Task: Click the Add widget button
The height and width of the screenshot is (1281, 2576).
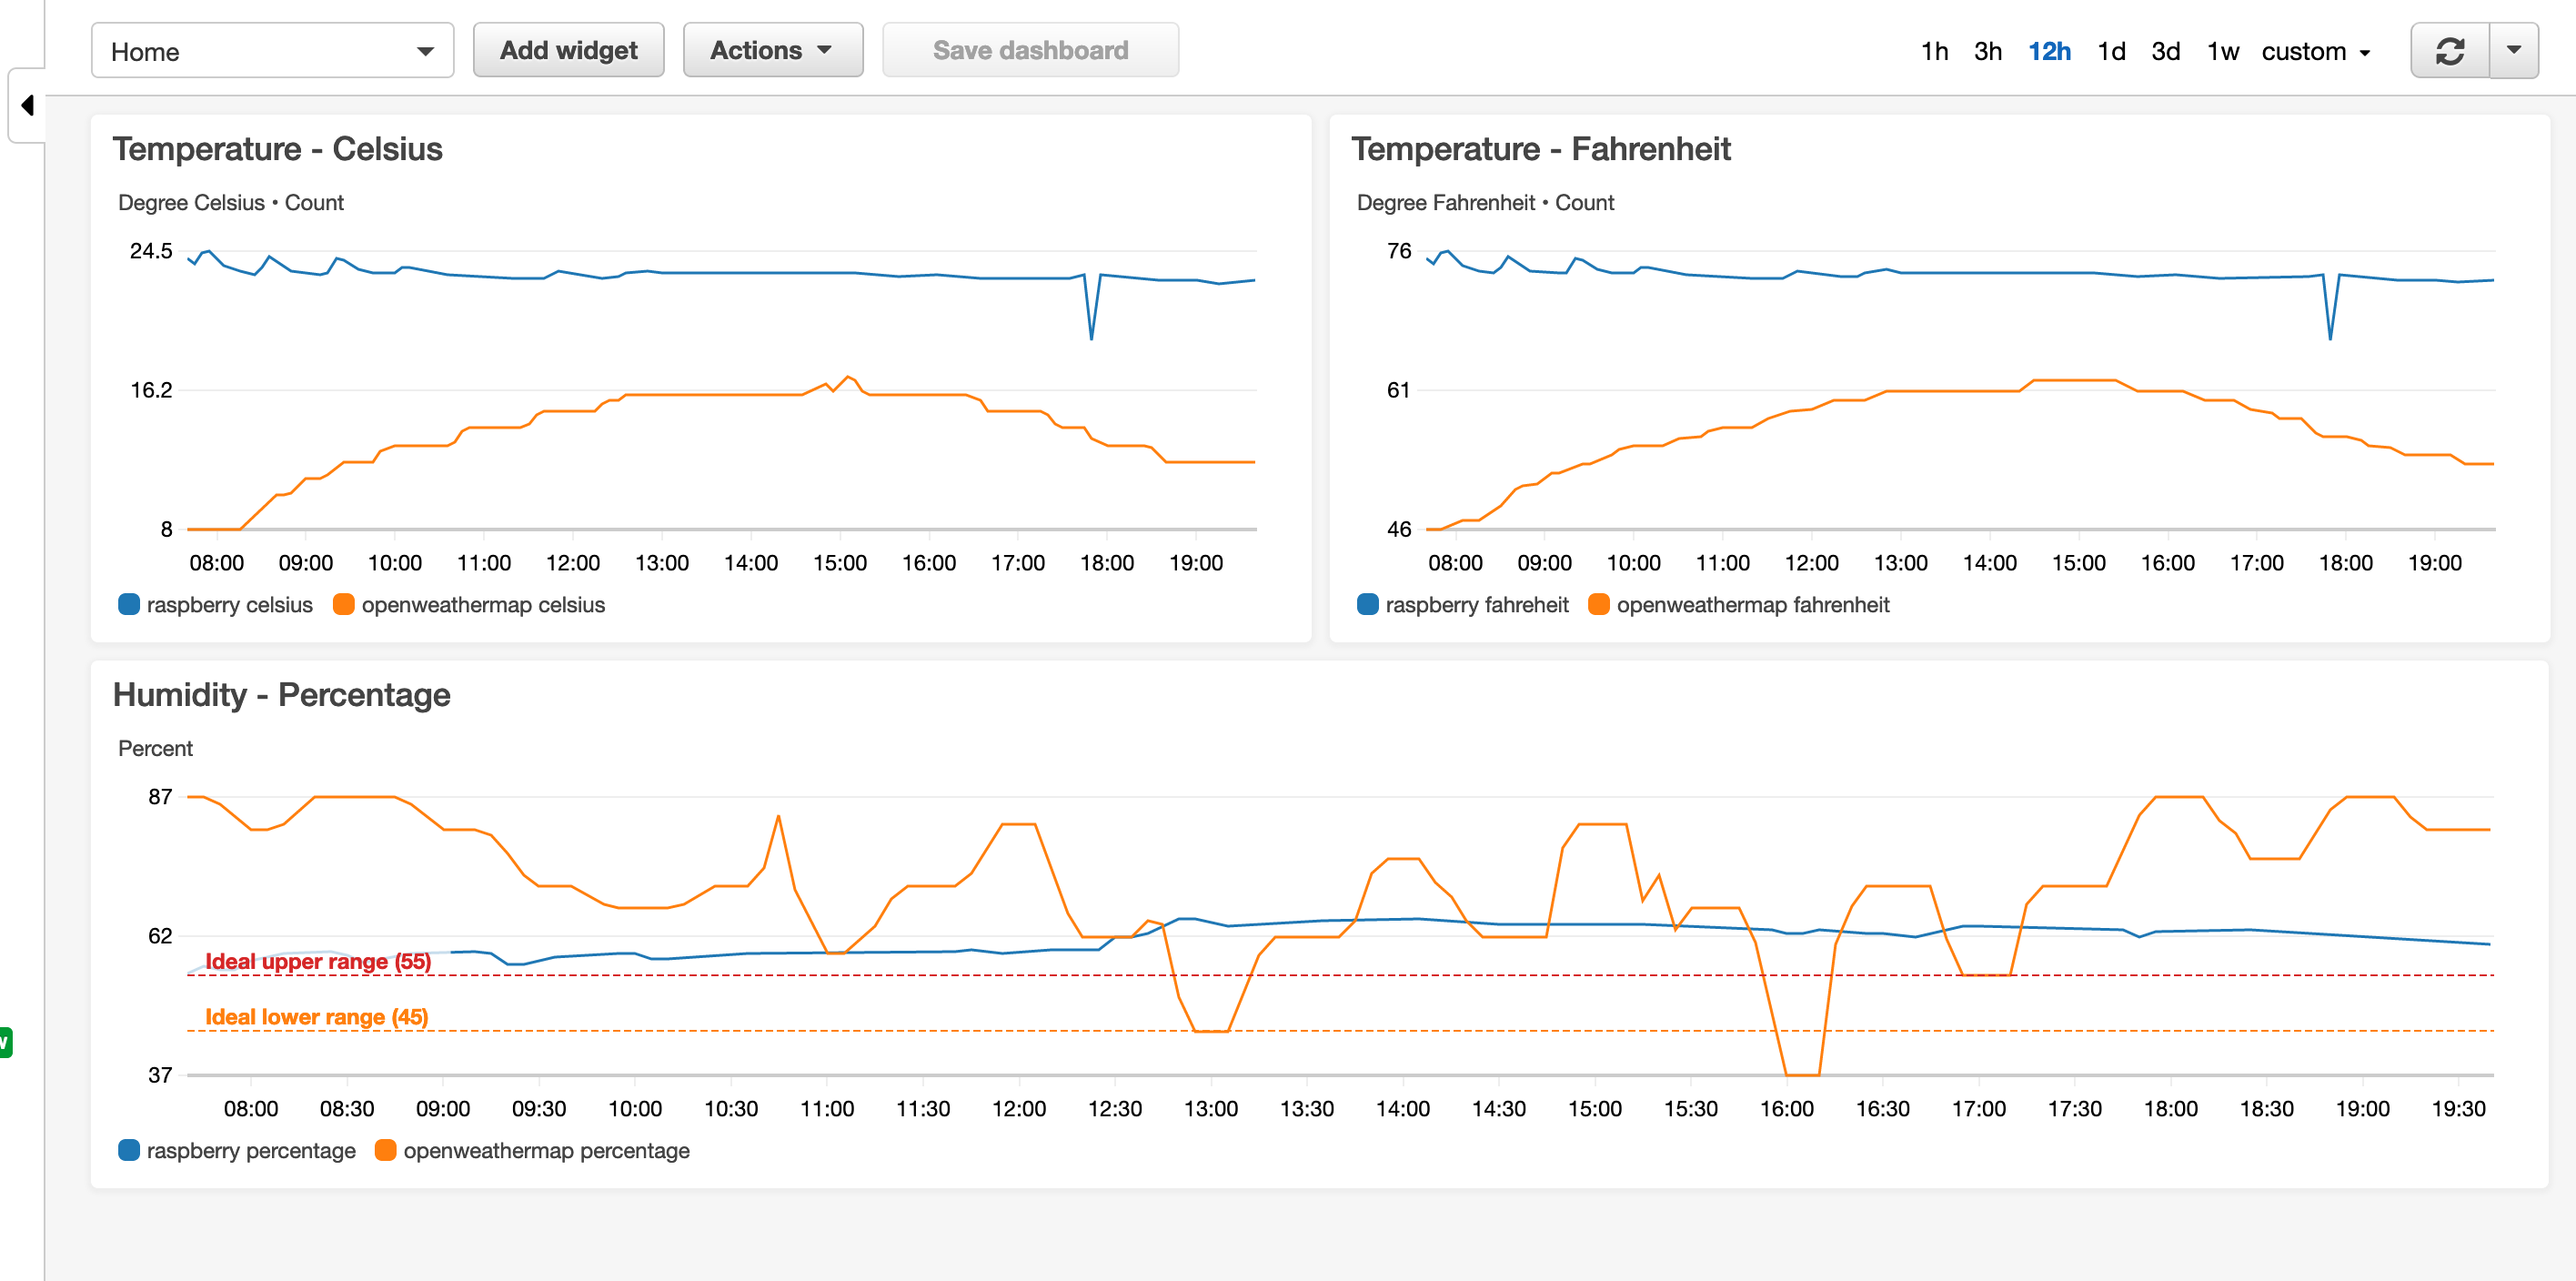Action: [568, 51]
